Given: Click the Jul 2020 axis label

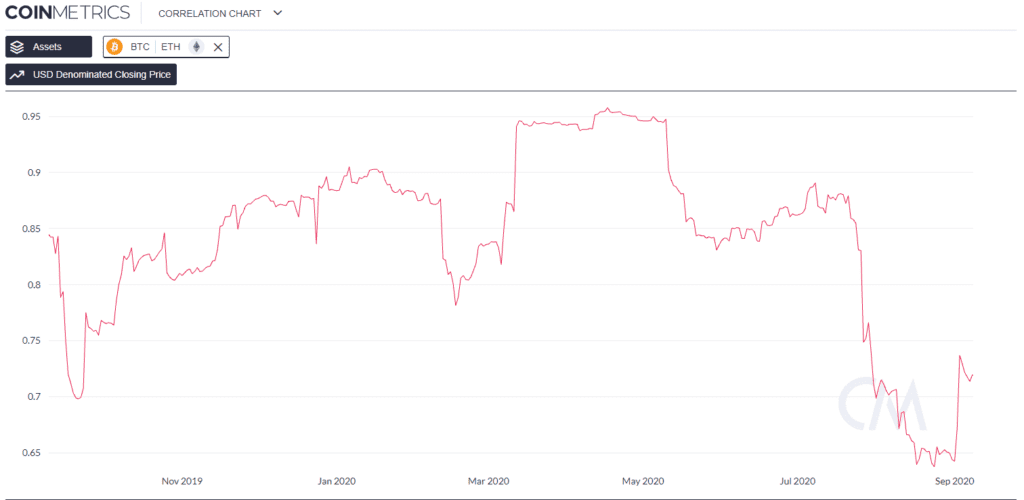Looking at the screenshot, I should click(x=796, y=481).
